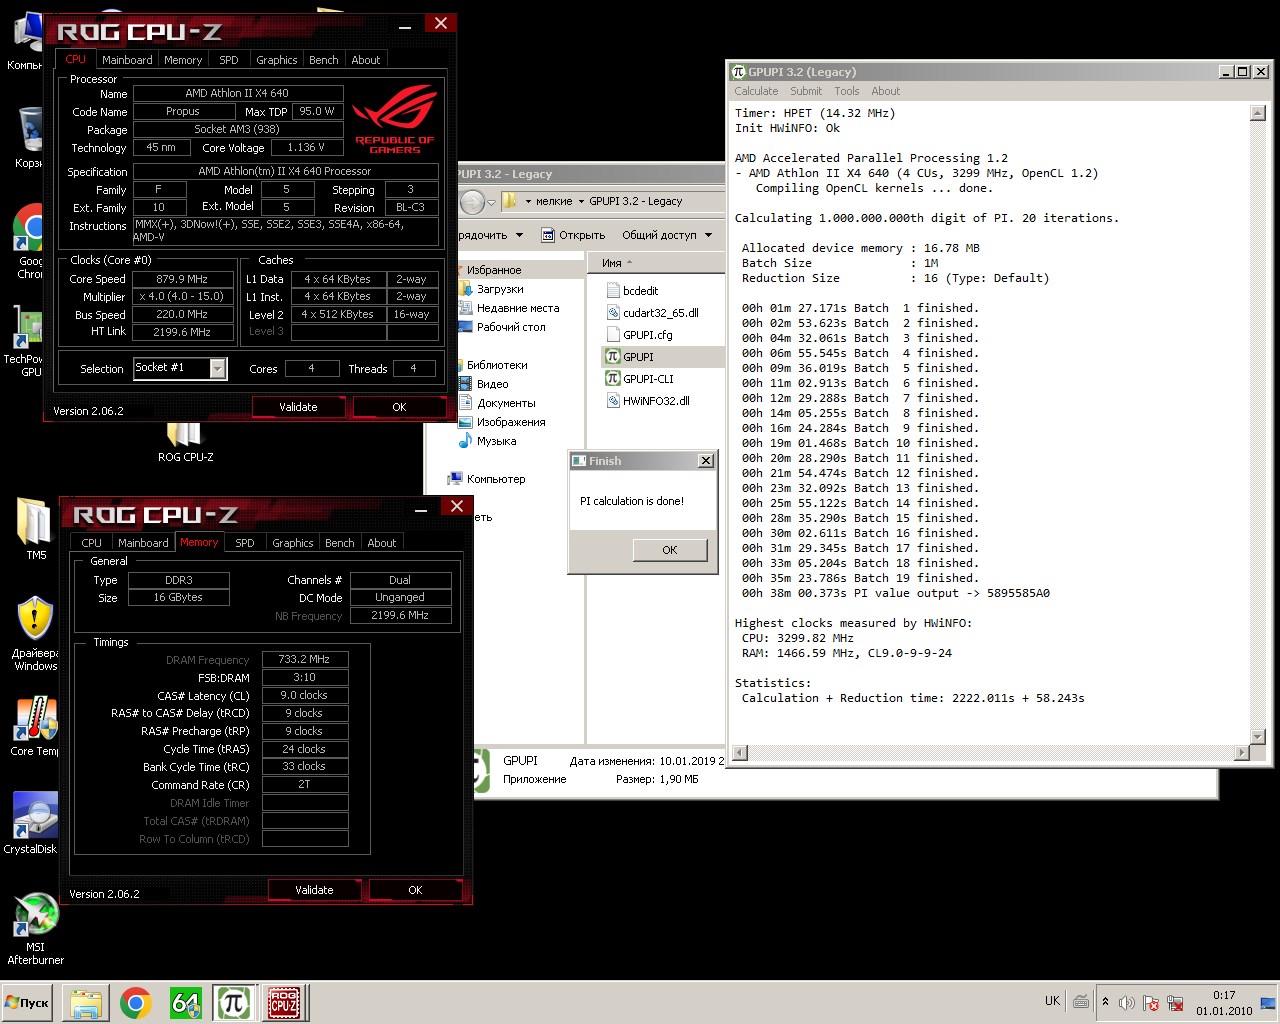
Task: Open the Упорядочить dropdown in Explorer toolbar
Action: click(x=490, y=235)
